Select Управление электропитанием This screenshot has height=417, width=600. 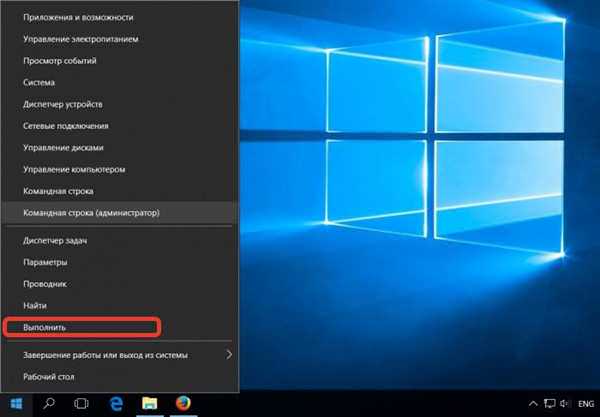pyautogui.click(x=120, y=39)
